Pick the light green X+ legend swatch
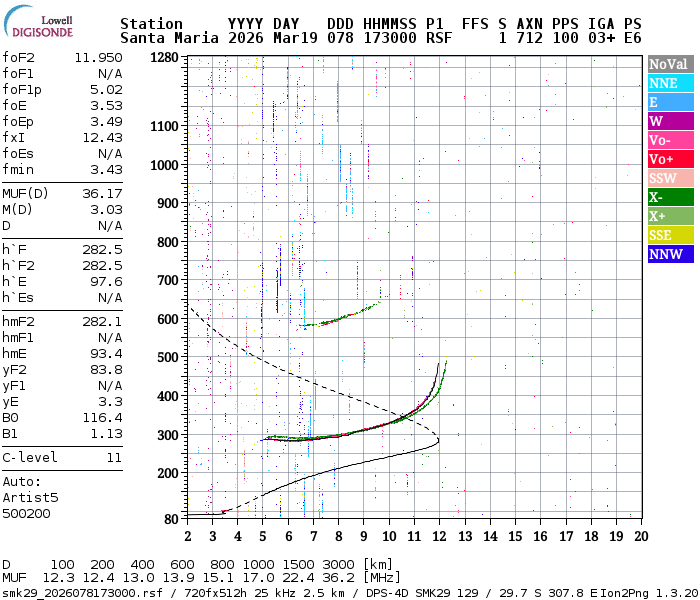 pos(669,216)
